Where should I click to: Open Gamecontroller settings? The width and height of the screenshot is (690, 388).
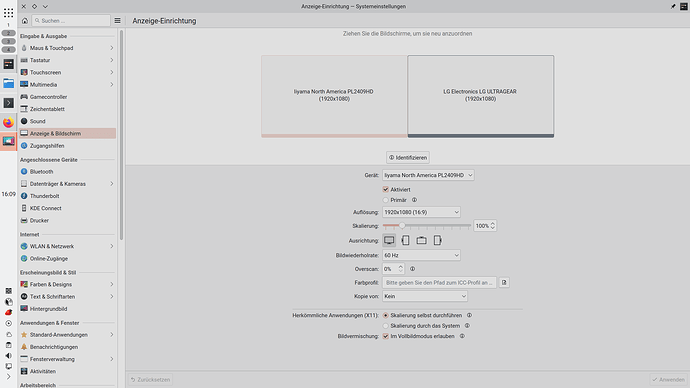(67, 97)
